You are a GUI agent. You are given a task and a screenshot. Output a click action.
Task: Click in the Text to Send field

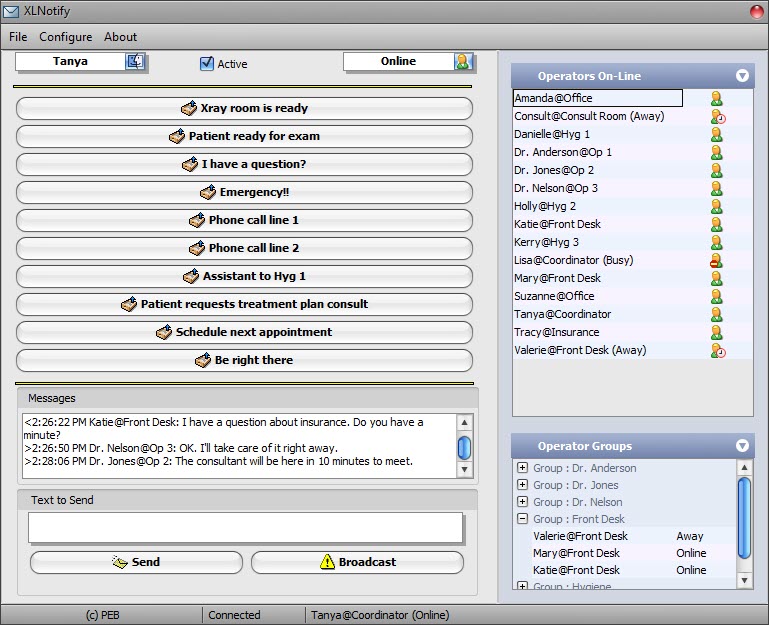245,528
